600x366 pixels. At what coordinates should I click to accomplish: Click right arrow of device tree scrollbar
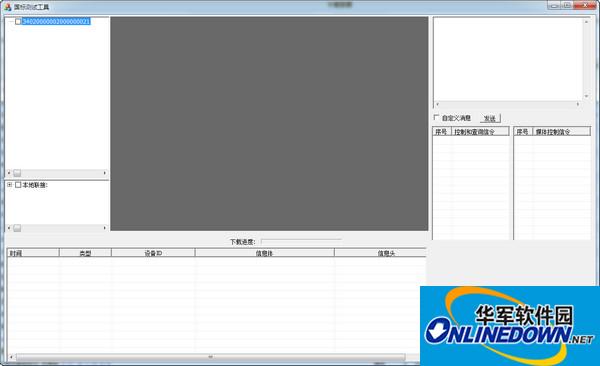[x=105, y=173]
